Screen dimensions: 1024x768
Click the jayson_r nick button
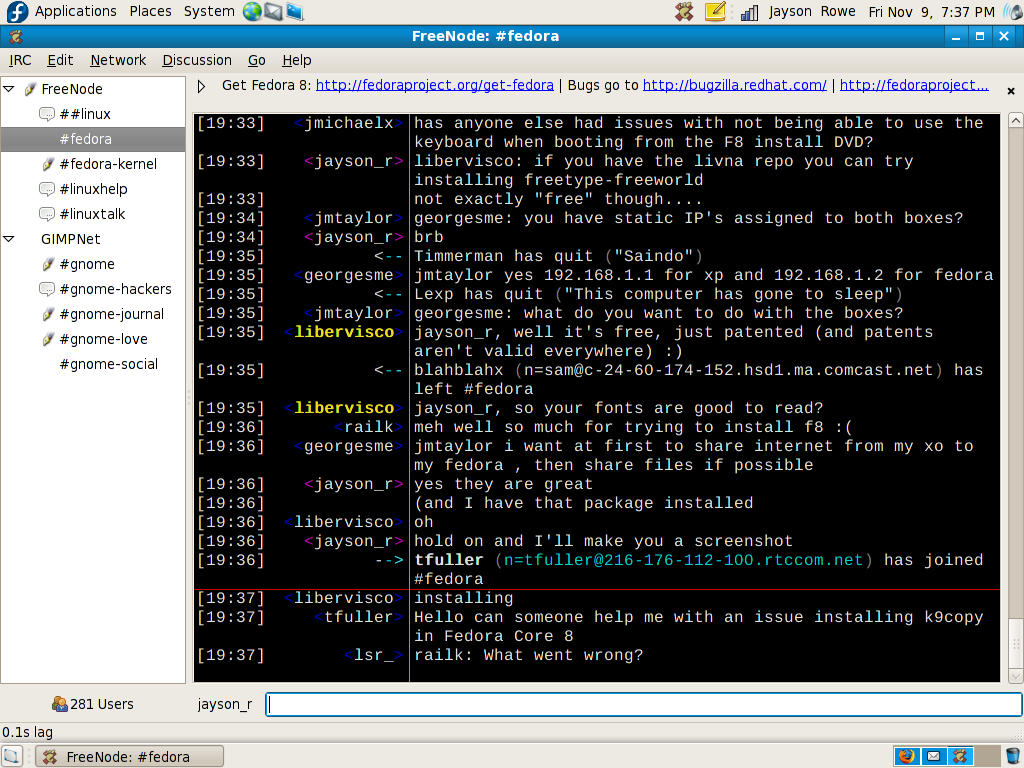(x=225, y=704)
